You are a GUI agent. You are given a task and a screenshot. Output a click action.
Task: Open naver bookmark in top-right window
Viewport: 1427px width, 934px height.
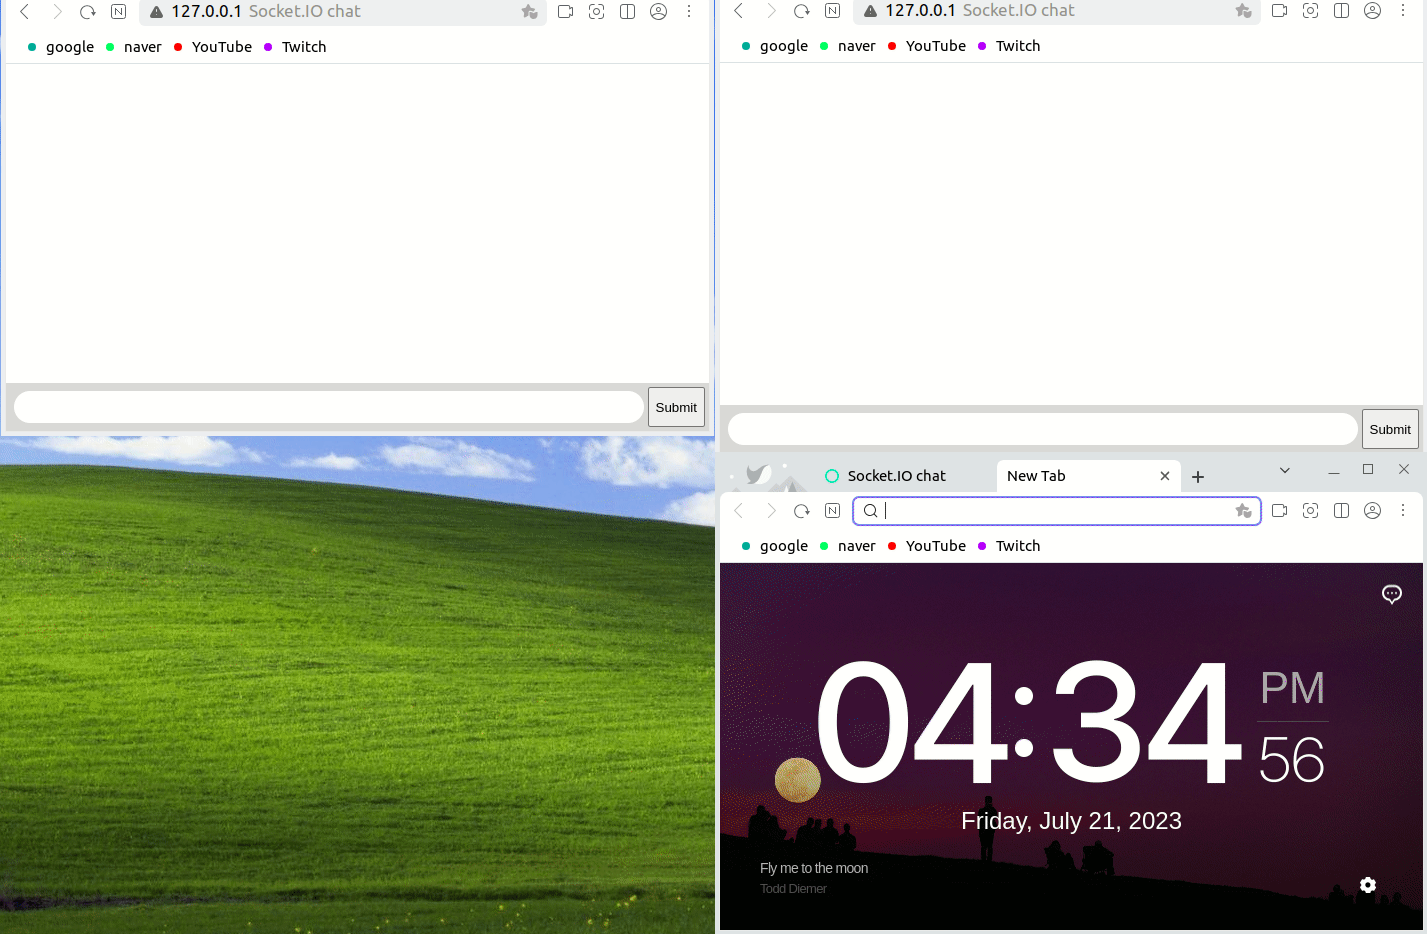click(x=848, y=46)
